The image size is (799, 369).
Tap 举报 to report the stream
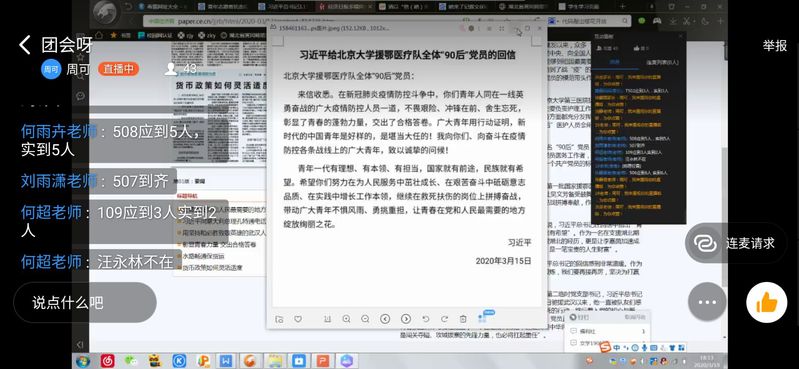775,45
